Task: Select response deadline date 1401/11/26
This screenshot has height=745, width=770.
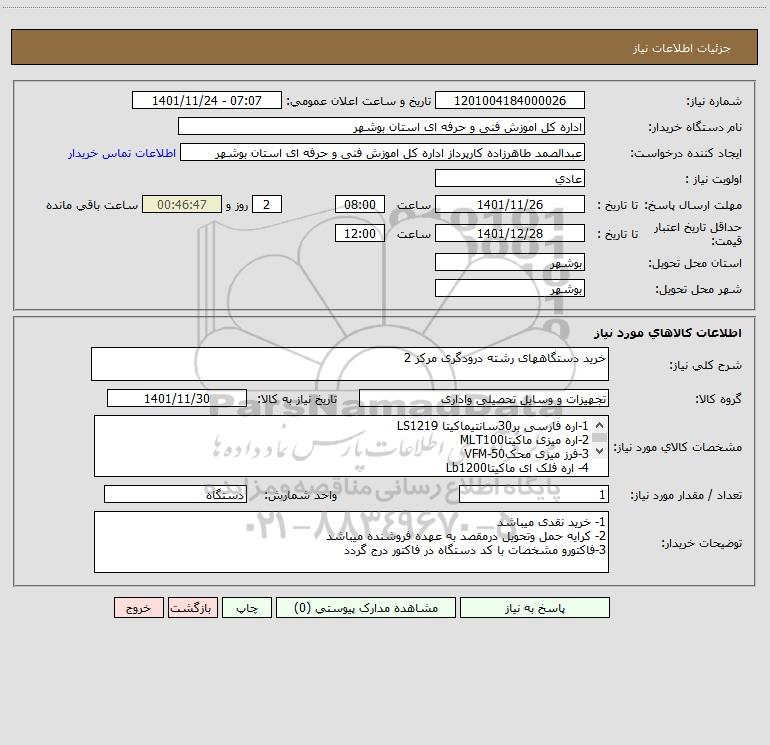Action: click(510, 204)
